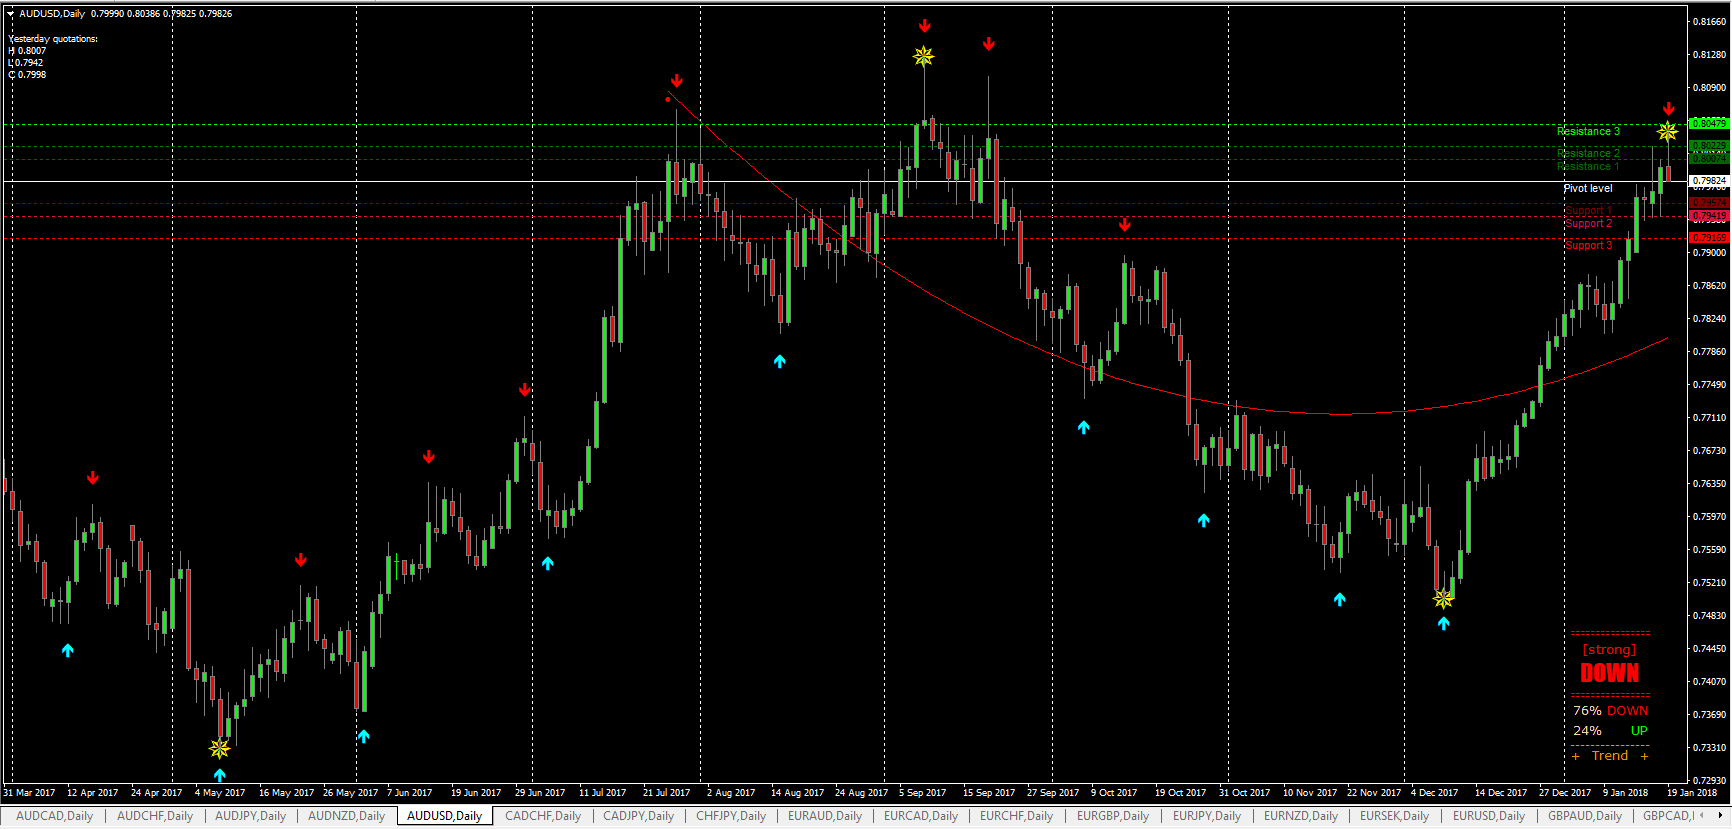The height and width of the screenshot is (829, 1732).
Task: Open the EURUSD,Daily chart tab
Action: (1489, 816)
